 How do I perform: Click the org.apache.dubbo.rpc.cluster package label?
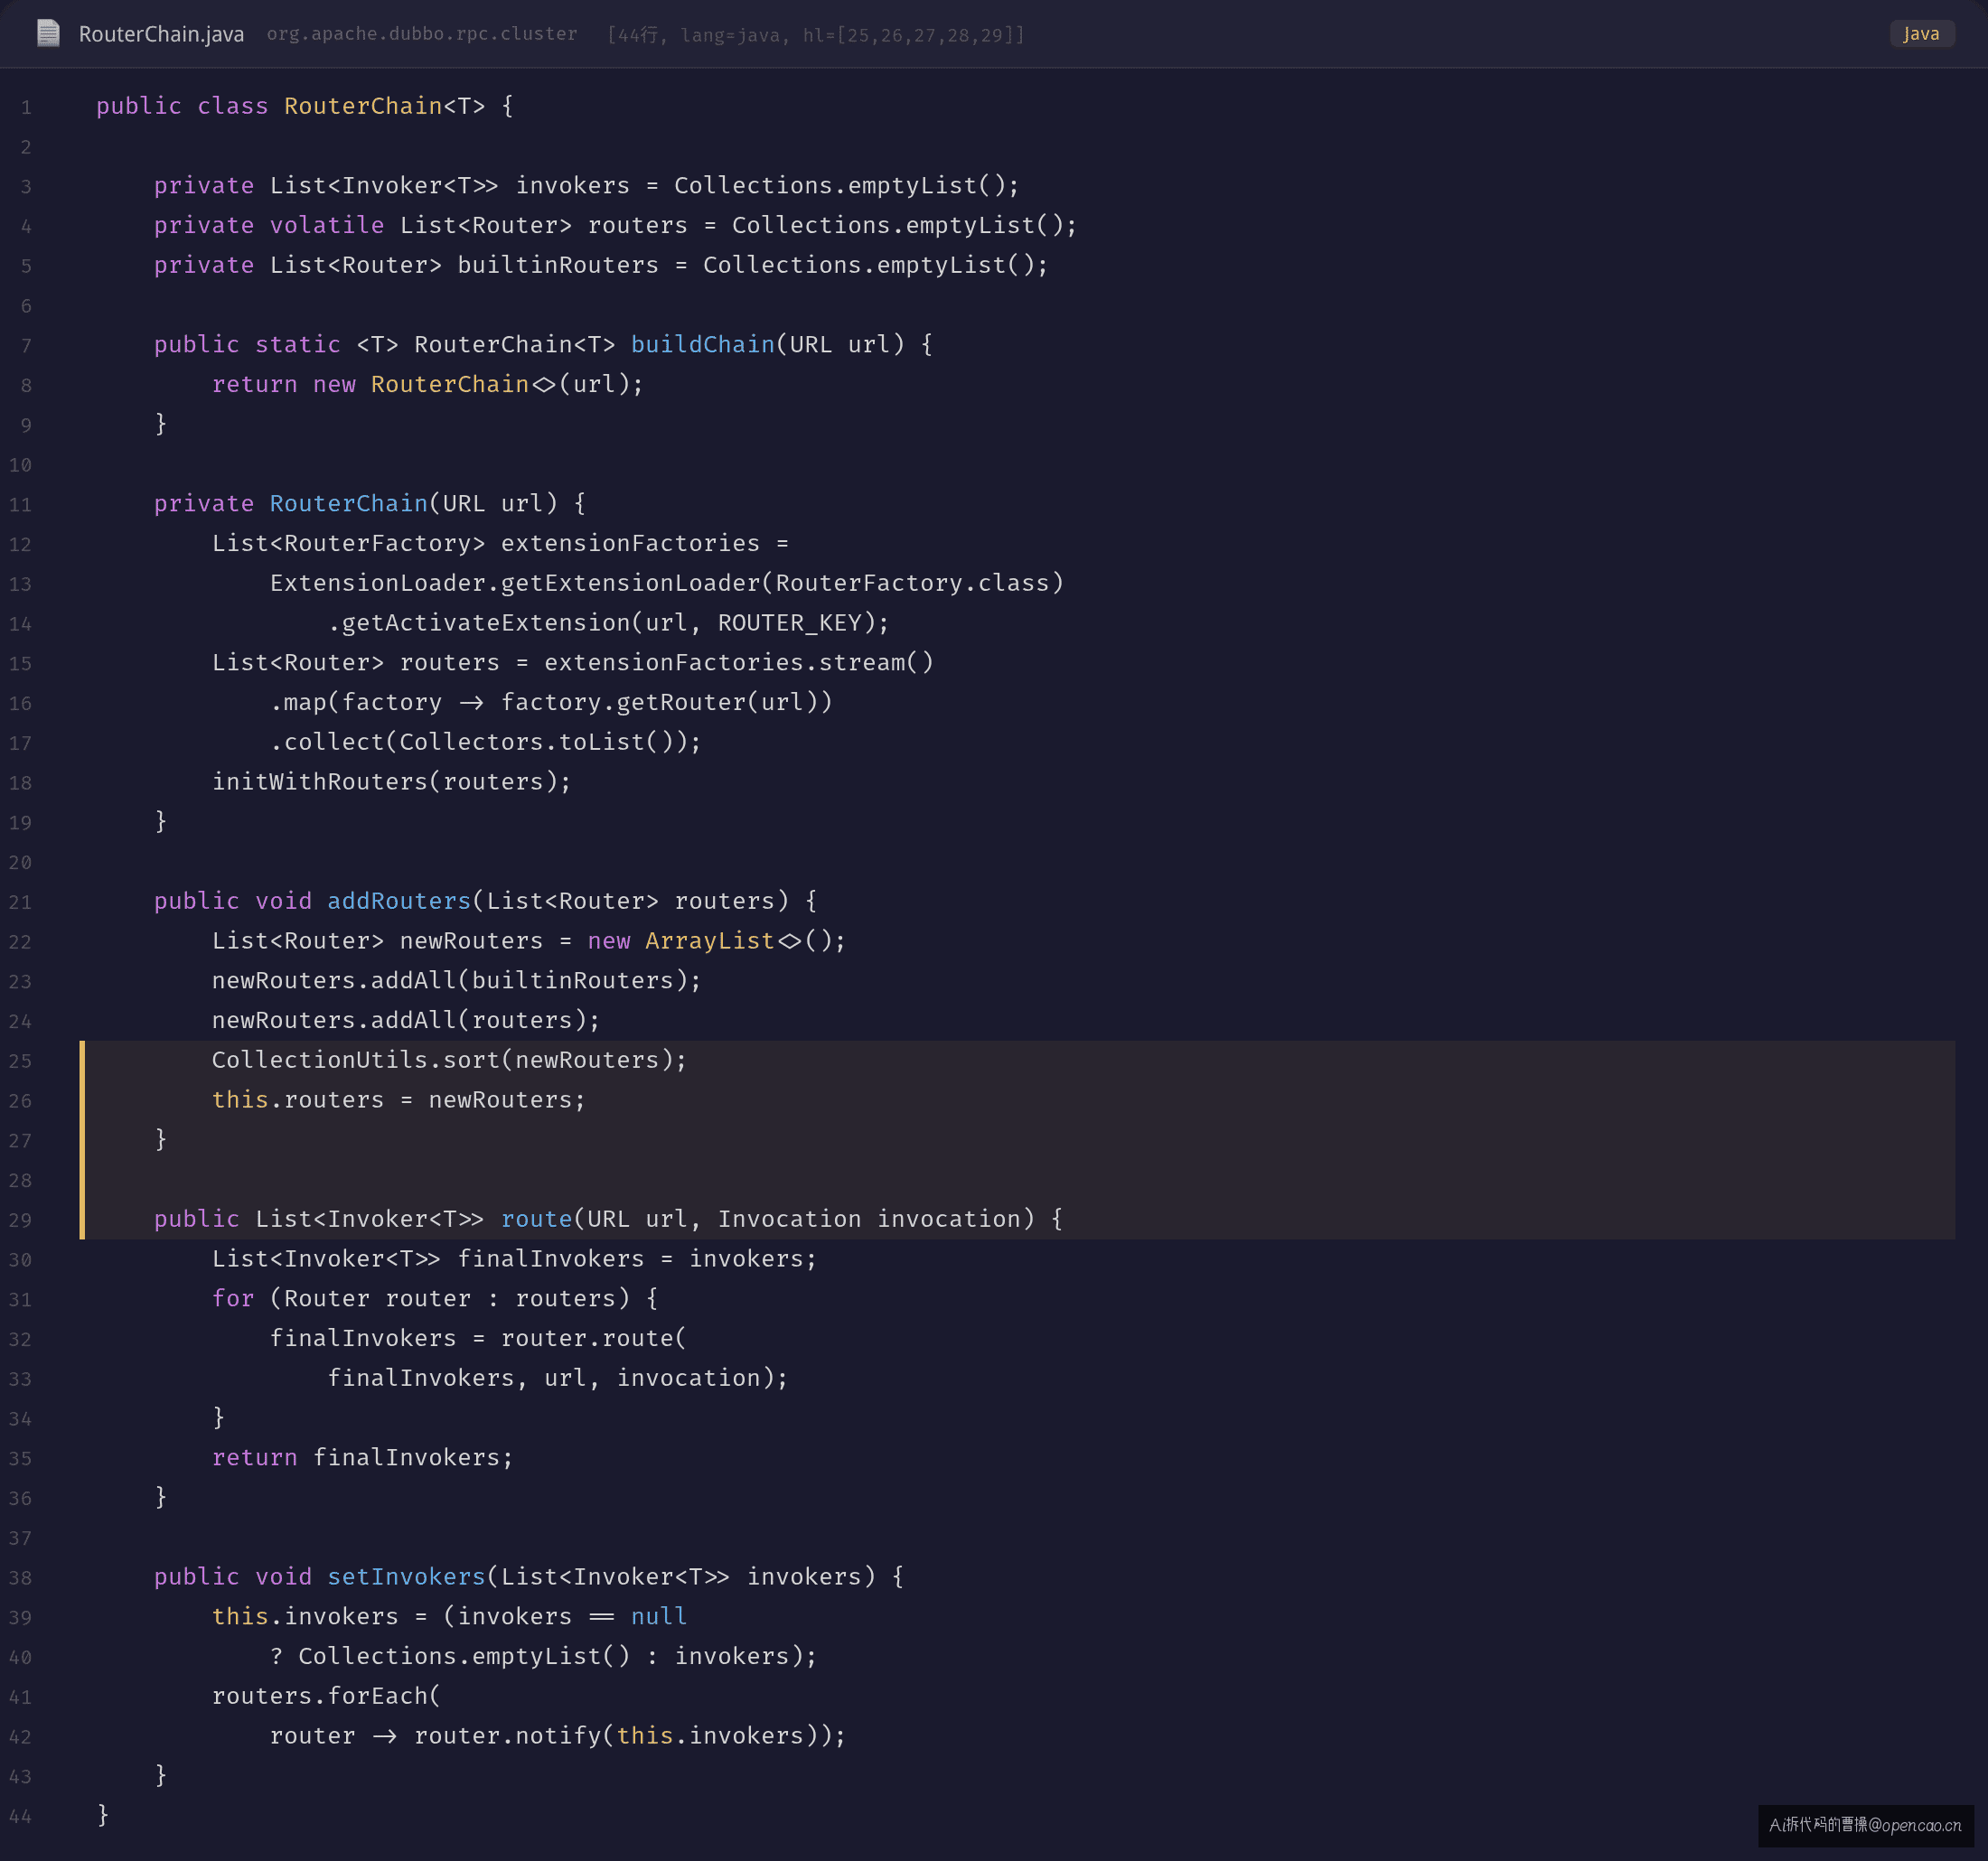[x=422, y=34]
